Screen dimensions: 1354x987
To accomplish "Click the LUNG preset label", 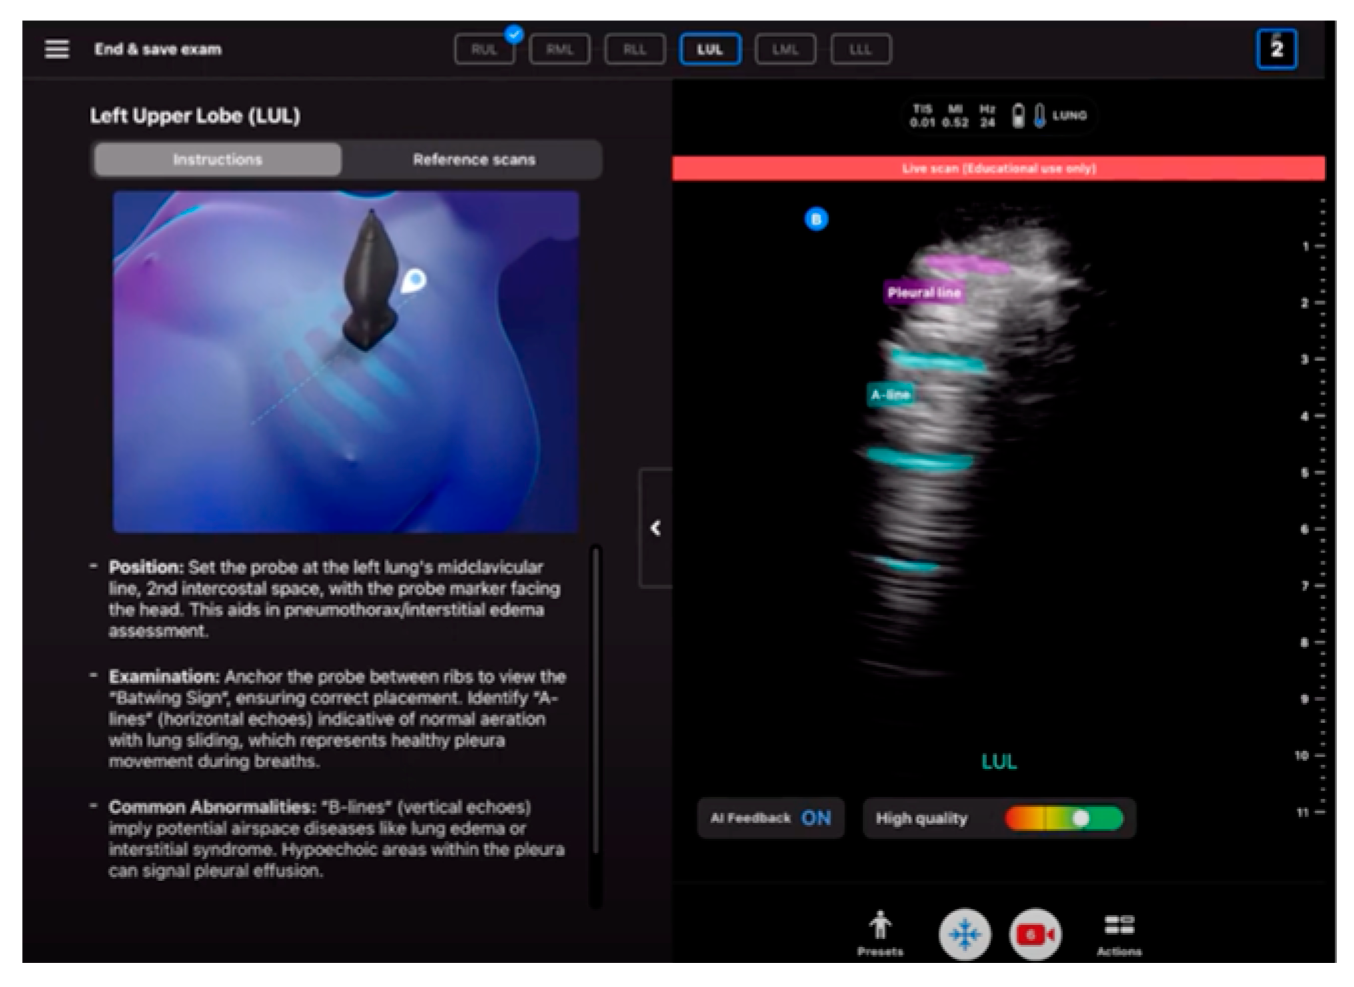I will [x=1069, y=115].
